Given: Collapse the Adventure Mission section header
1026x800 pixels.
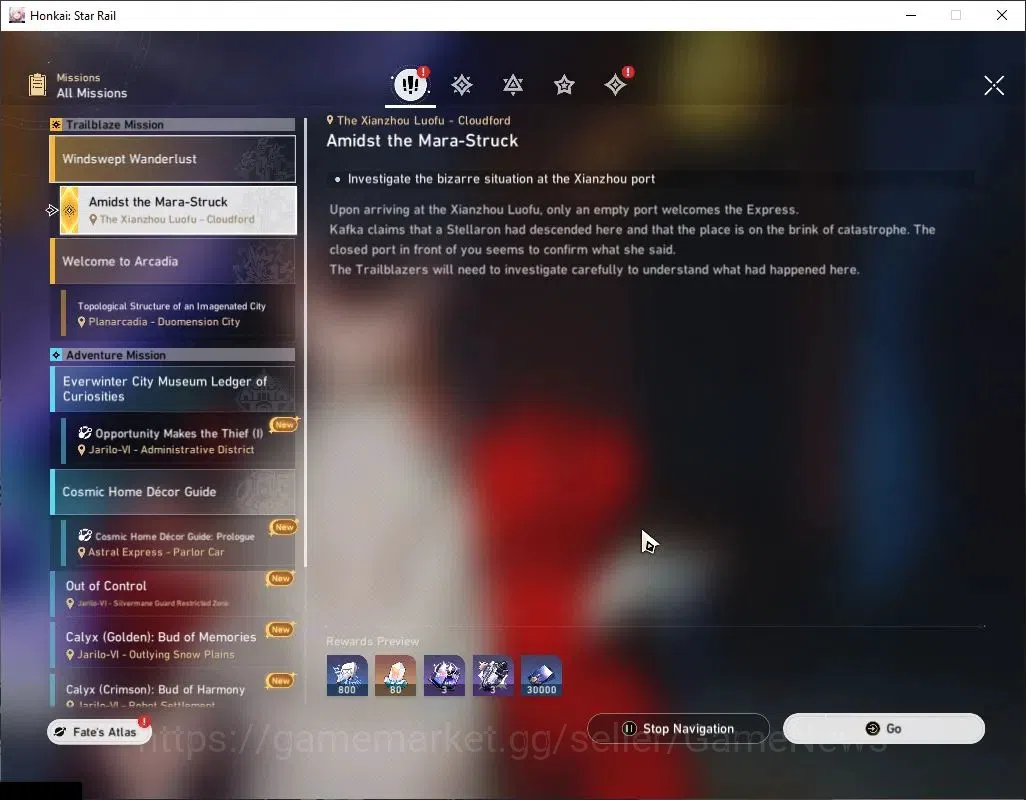Looking at the screenshot, I should tap(173, 355).
